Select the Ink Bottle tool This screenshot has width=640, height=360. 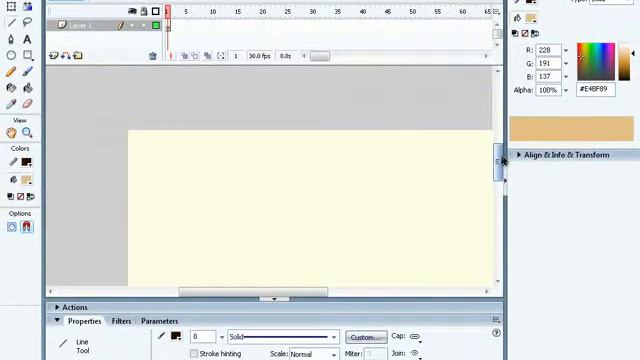[x=11, y=88]
